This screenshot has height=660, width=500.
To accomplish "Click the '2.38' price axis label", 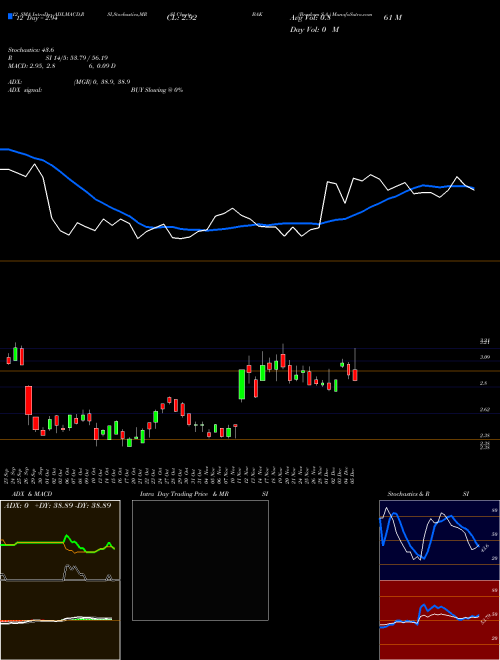I will pos(484,436).
